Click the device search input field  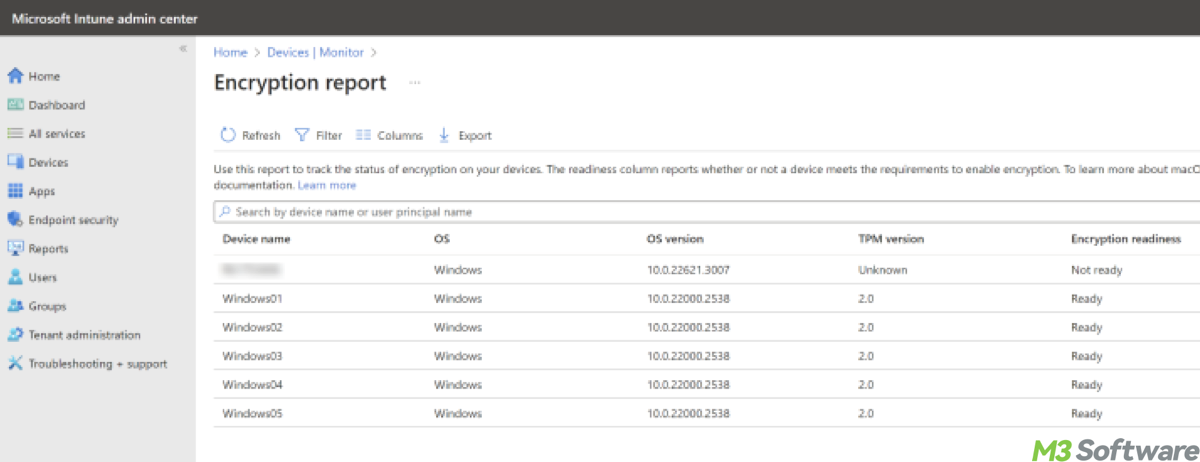707,212
